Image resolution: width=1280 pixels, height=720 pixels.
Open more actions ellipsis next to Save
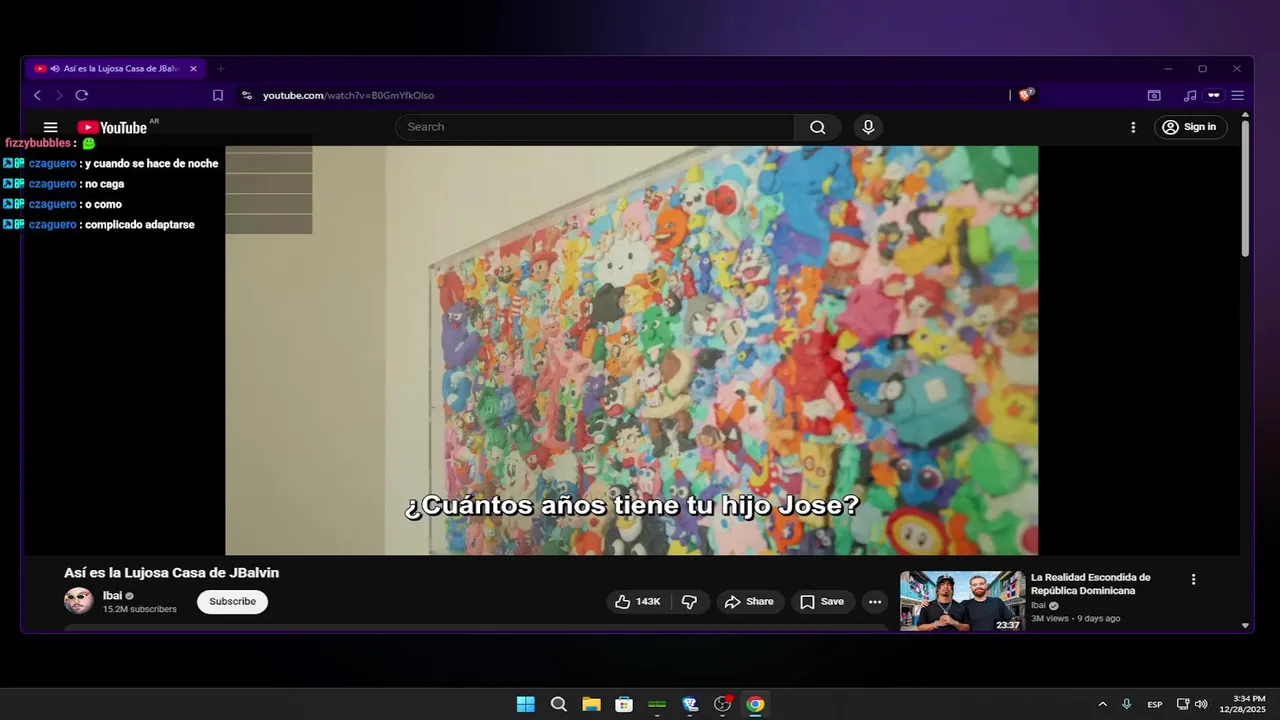[x=875, y=601]
